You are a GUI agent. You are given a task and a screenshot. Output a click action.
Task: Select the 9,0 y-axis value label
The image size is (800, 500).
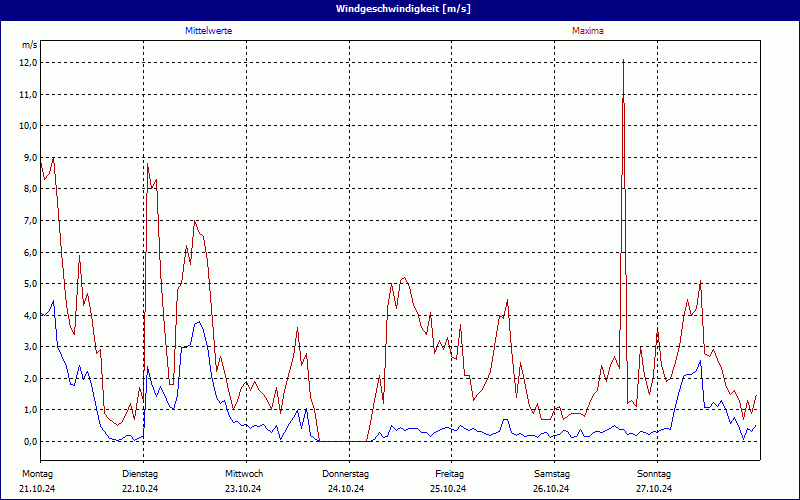pyautogui.click(x=29, y=157)
